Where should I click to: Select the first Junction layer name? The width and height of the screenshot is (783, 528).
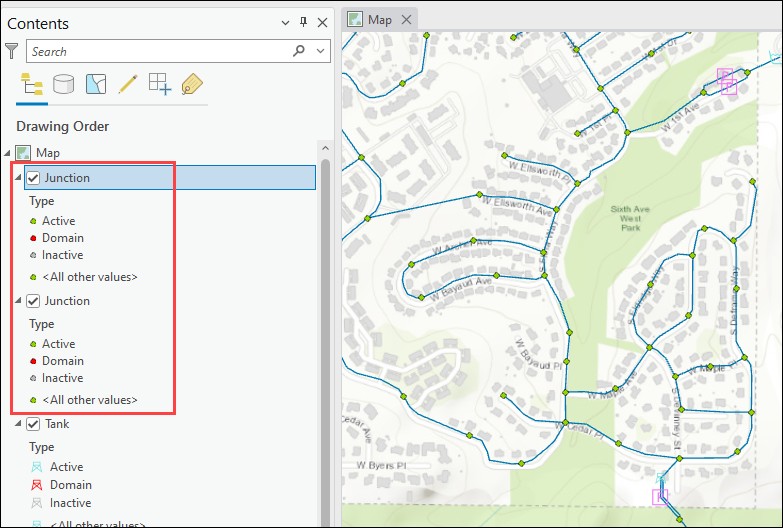point(67,178)
